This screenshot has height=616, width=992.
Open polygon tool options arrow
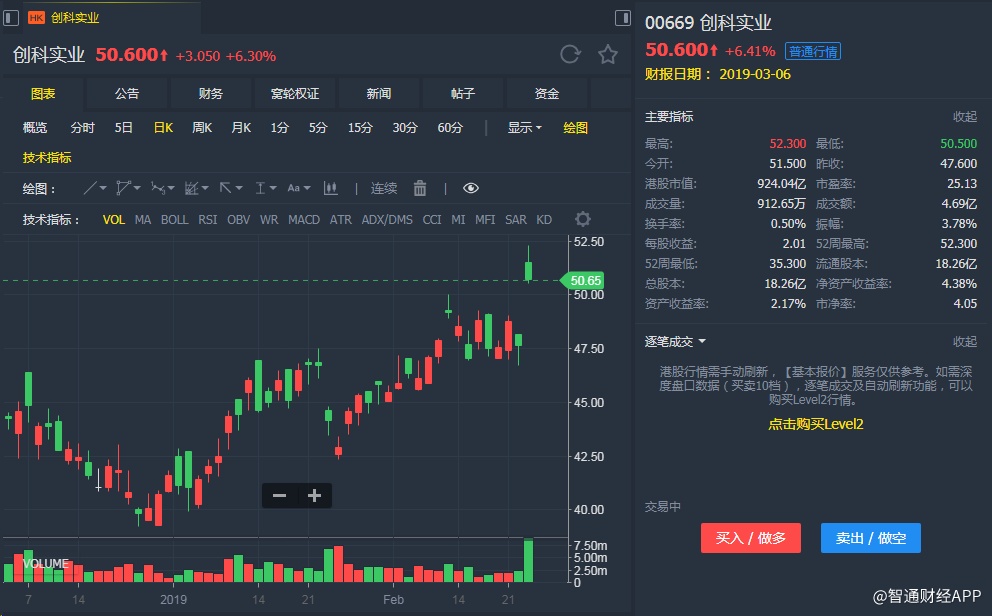pos(137,188)
